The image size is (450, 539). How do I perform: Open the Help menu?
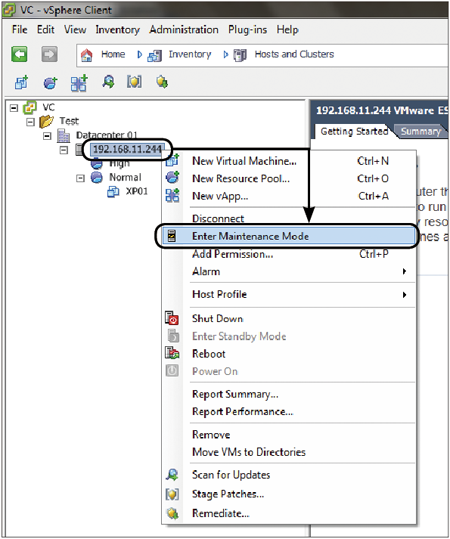(287, 30)
